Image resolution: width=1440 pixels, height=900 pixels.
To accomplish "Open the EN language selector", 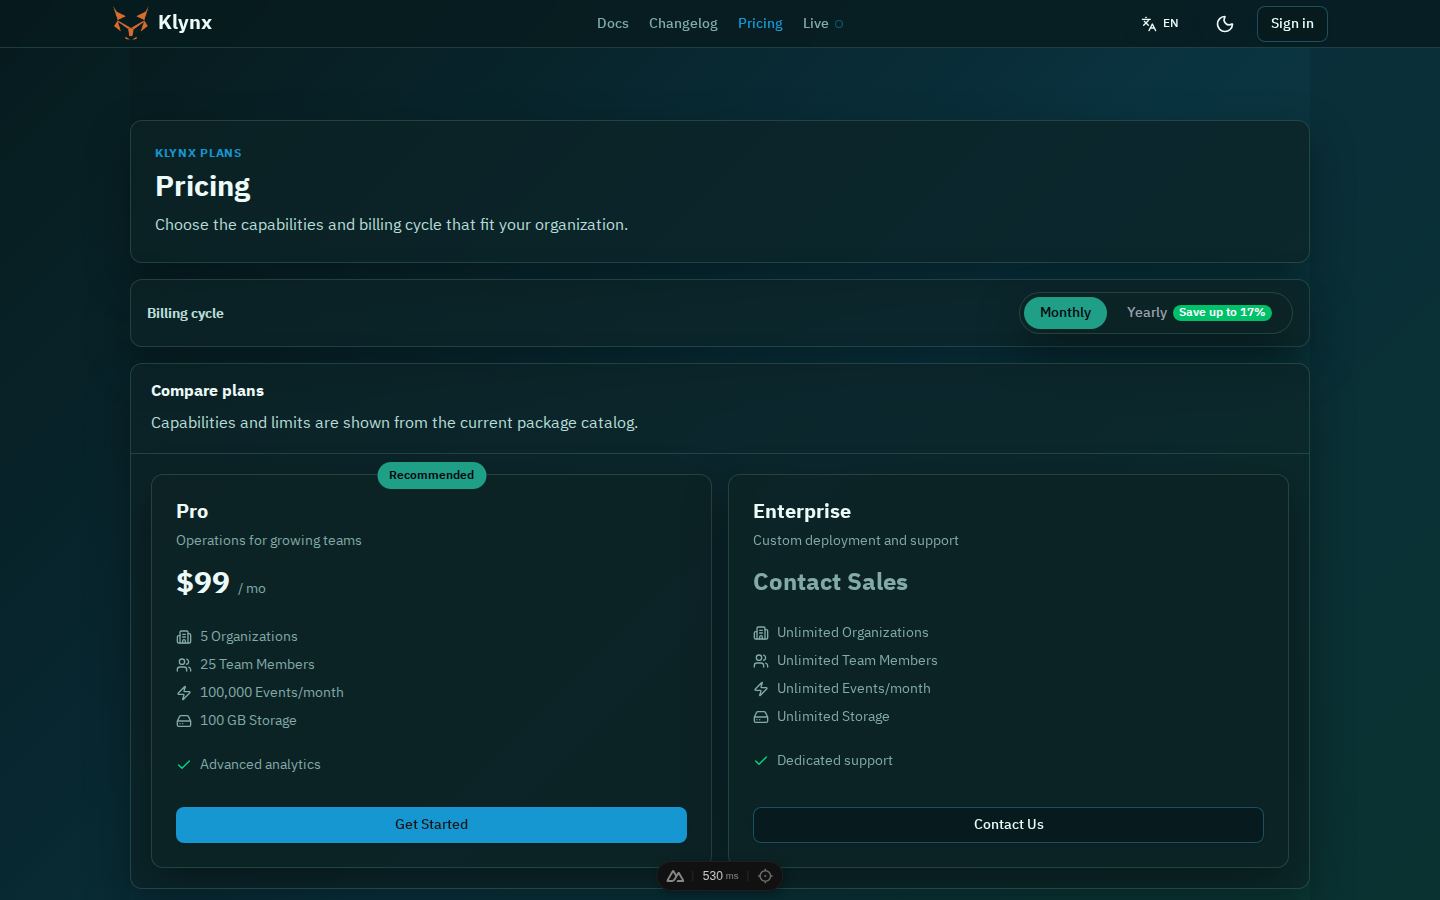I will click(x=1160, y=23).
